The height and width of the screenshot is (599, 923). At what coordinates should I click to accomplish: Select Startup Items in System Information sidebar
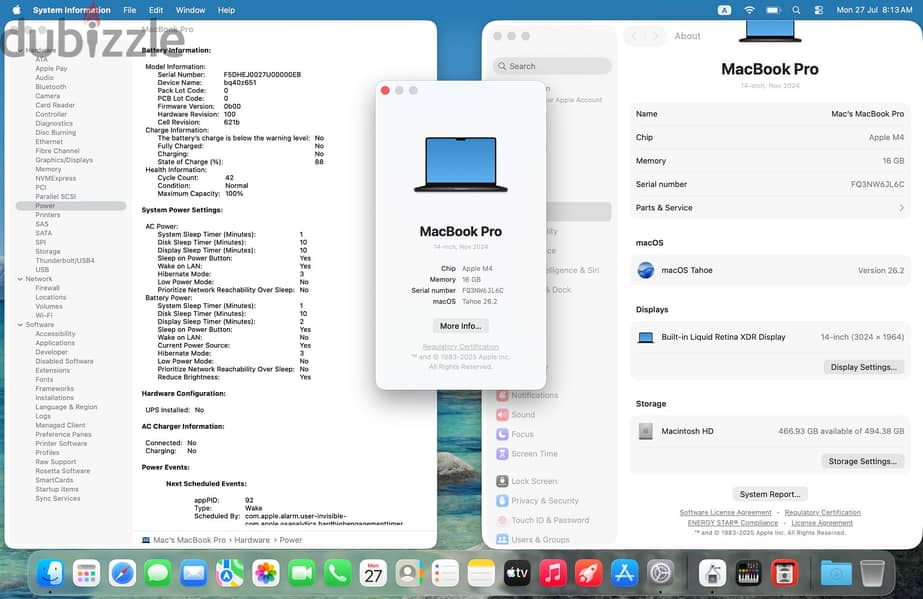pyautogui.click(x=57, y=490)
